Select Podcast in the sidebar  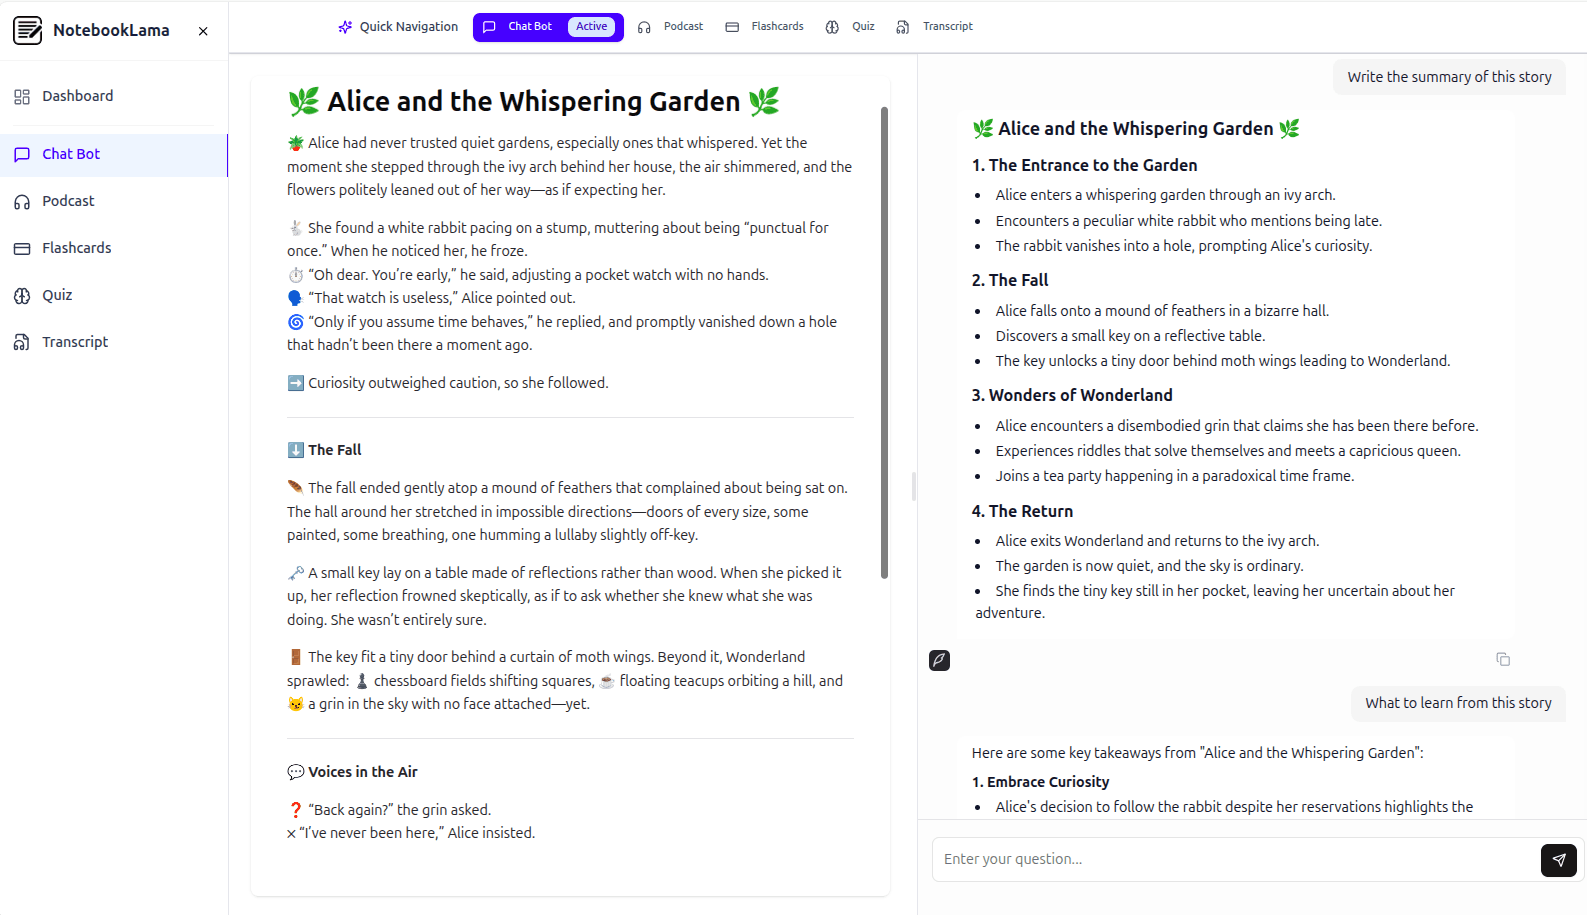point(68,201)
